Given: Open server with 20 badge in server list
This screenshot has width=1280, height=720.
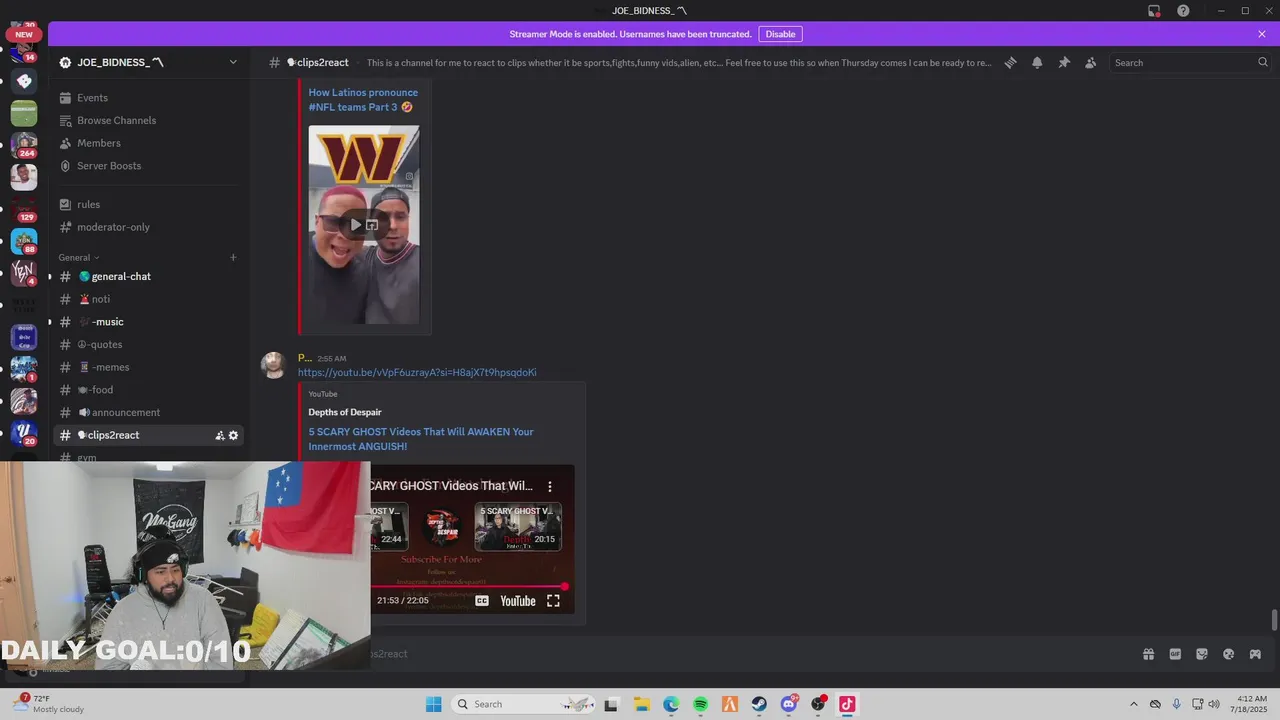Looking at the screenshot, I should (x=24, y=433).
